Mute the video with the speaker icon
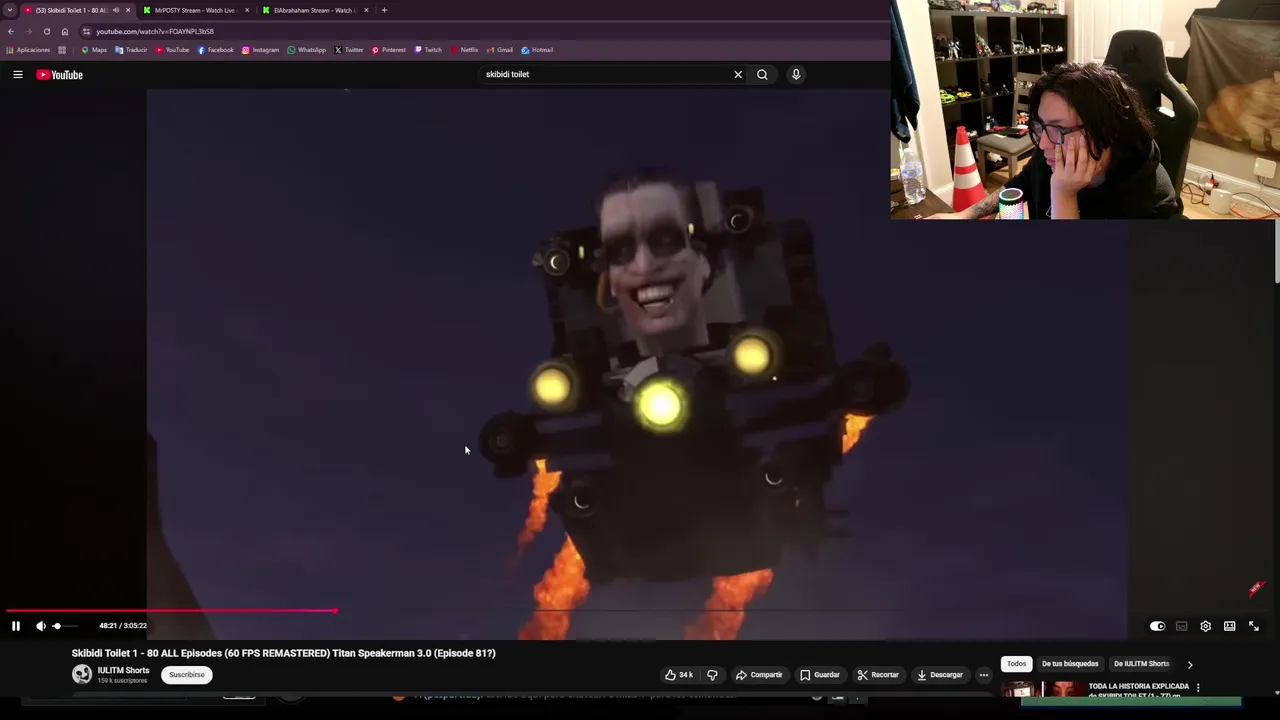 point(41,626)
